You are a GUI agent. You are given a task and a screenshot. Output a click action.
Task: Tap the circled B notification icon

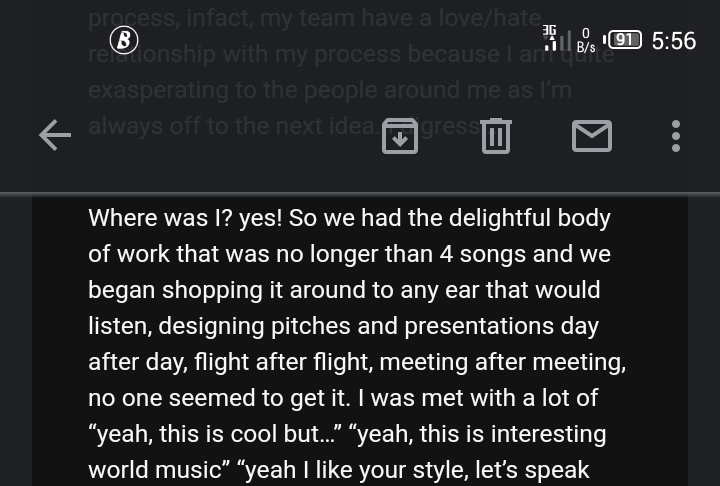[124, 40]
